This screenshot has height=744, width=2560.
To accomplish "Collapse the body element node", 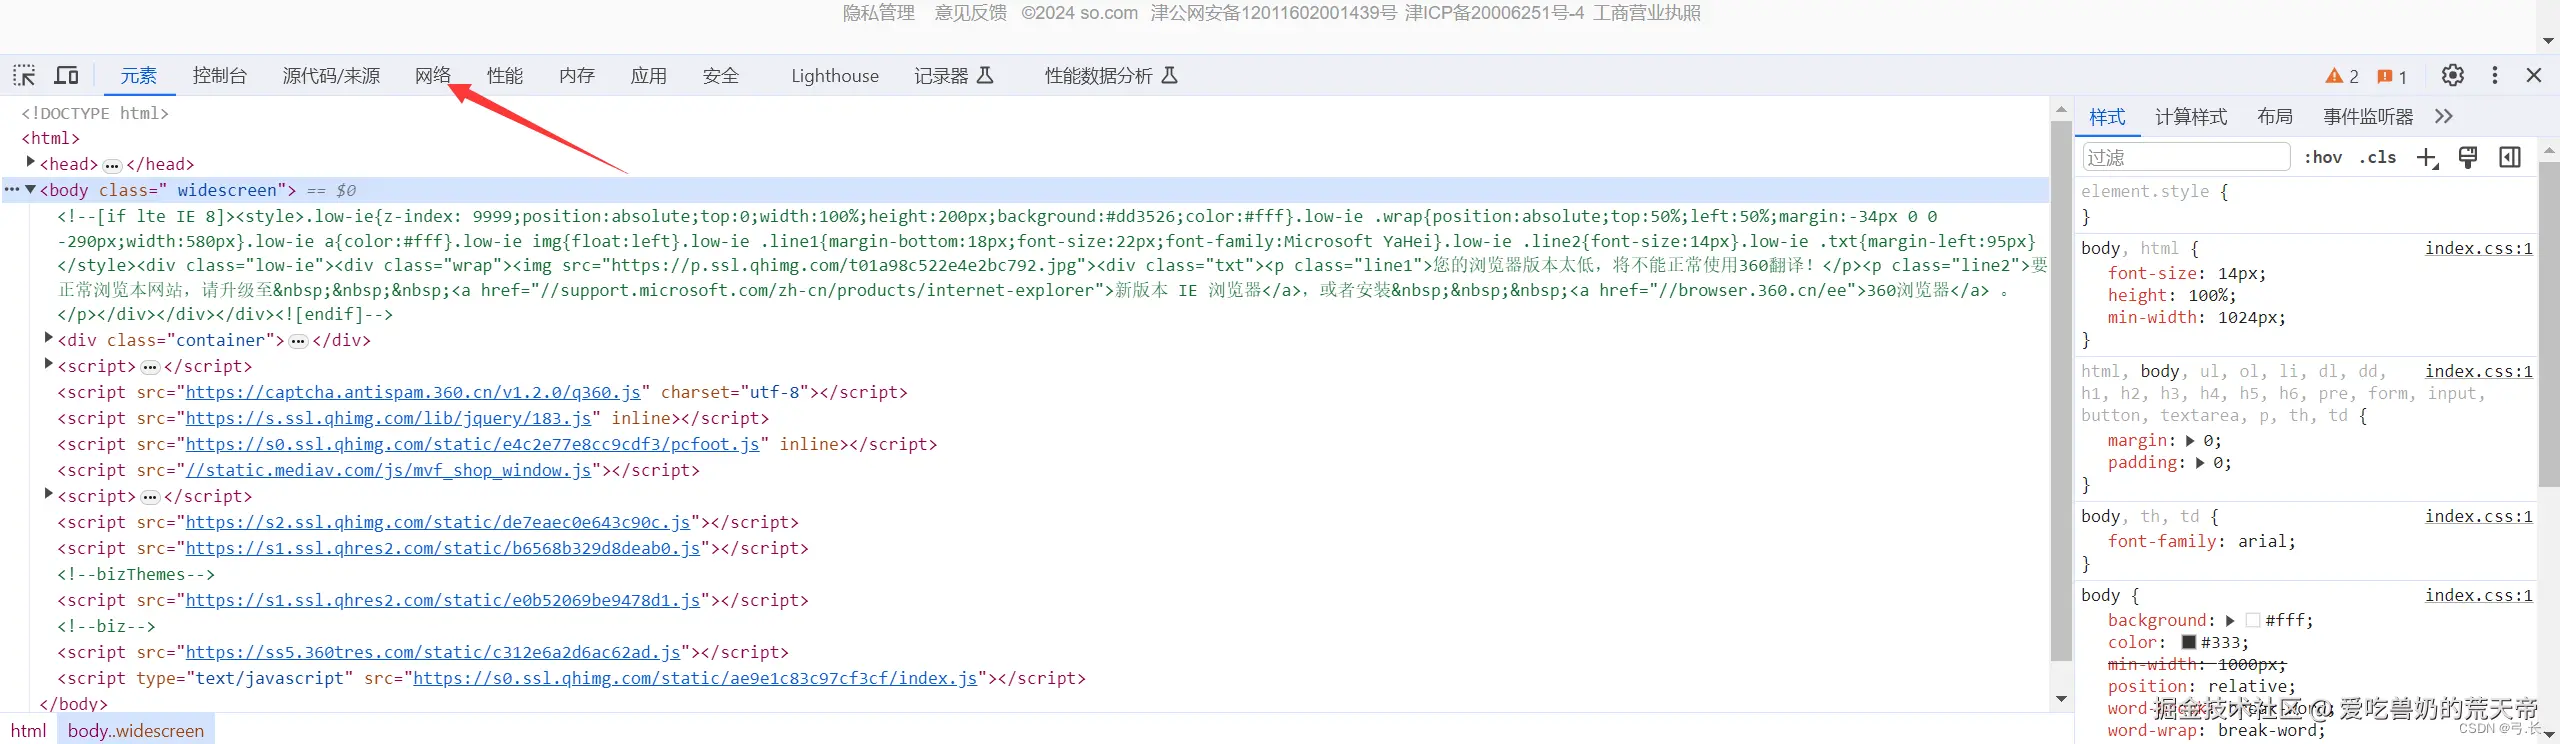I will [31, 189].
